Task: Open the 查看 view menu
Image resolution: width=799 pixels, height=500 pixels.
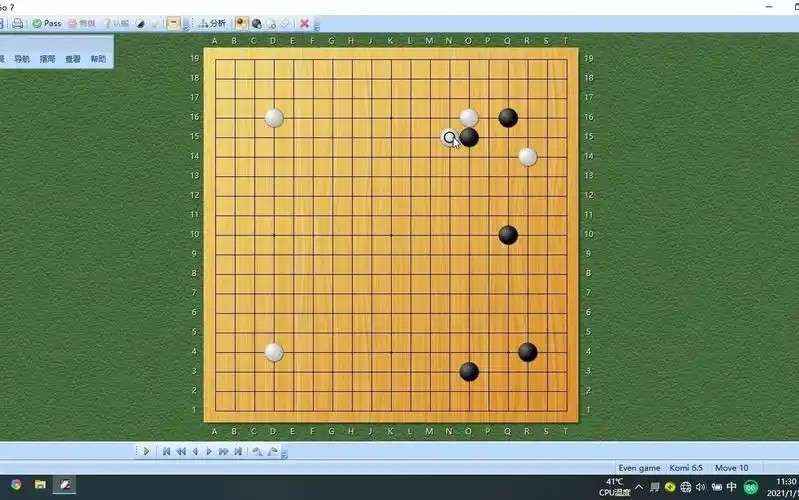Action: tap(73, 59)
